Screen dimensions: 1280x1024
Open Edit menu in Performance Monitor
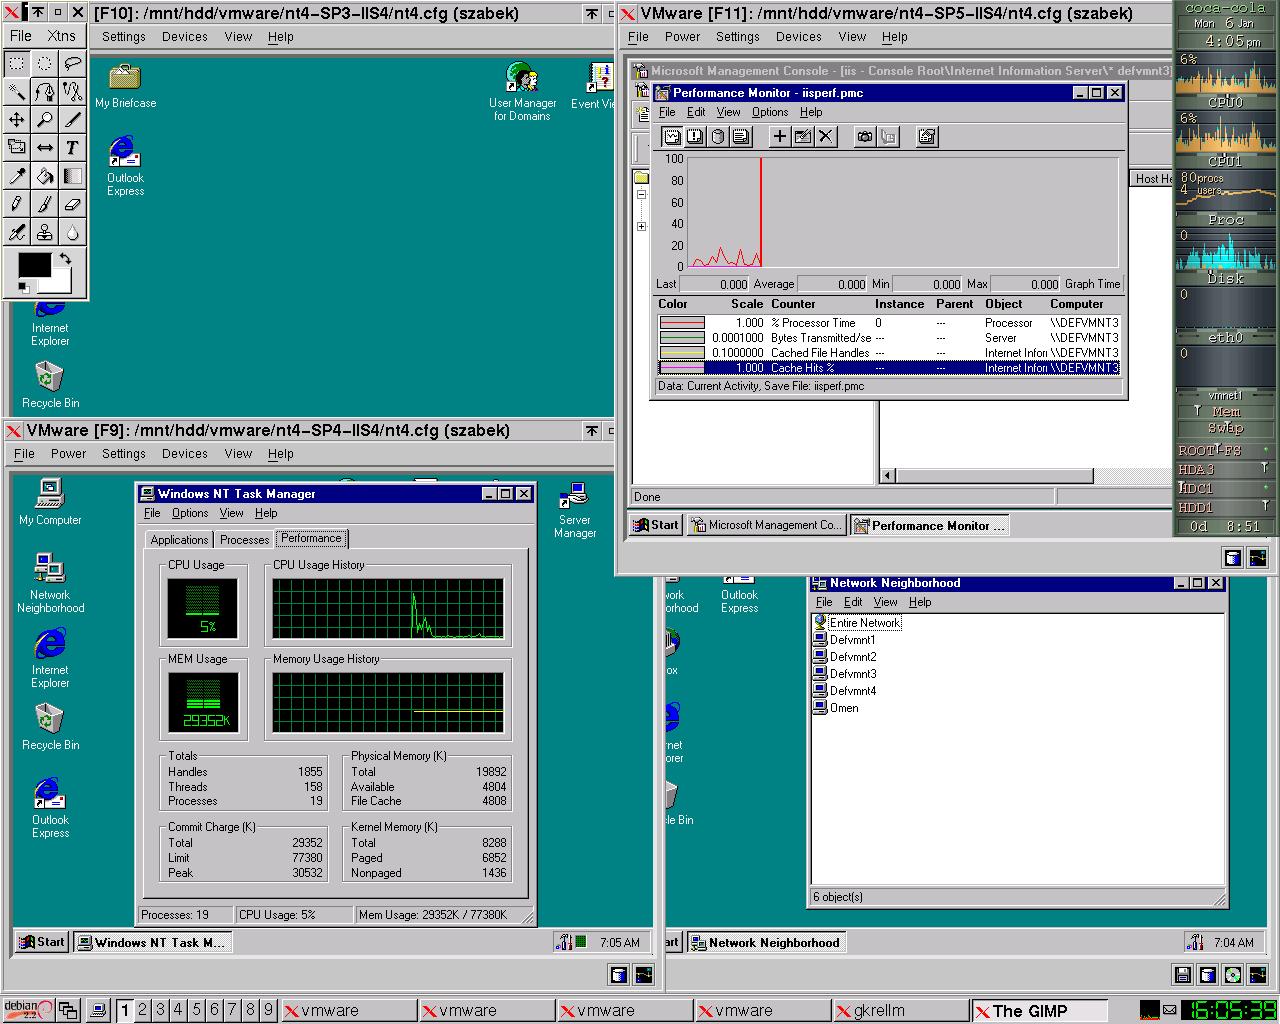coord(696,112)
